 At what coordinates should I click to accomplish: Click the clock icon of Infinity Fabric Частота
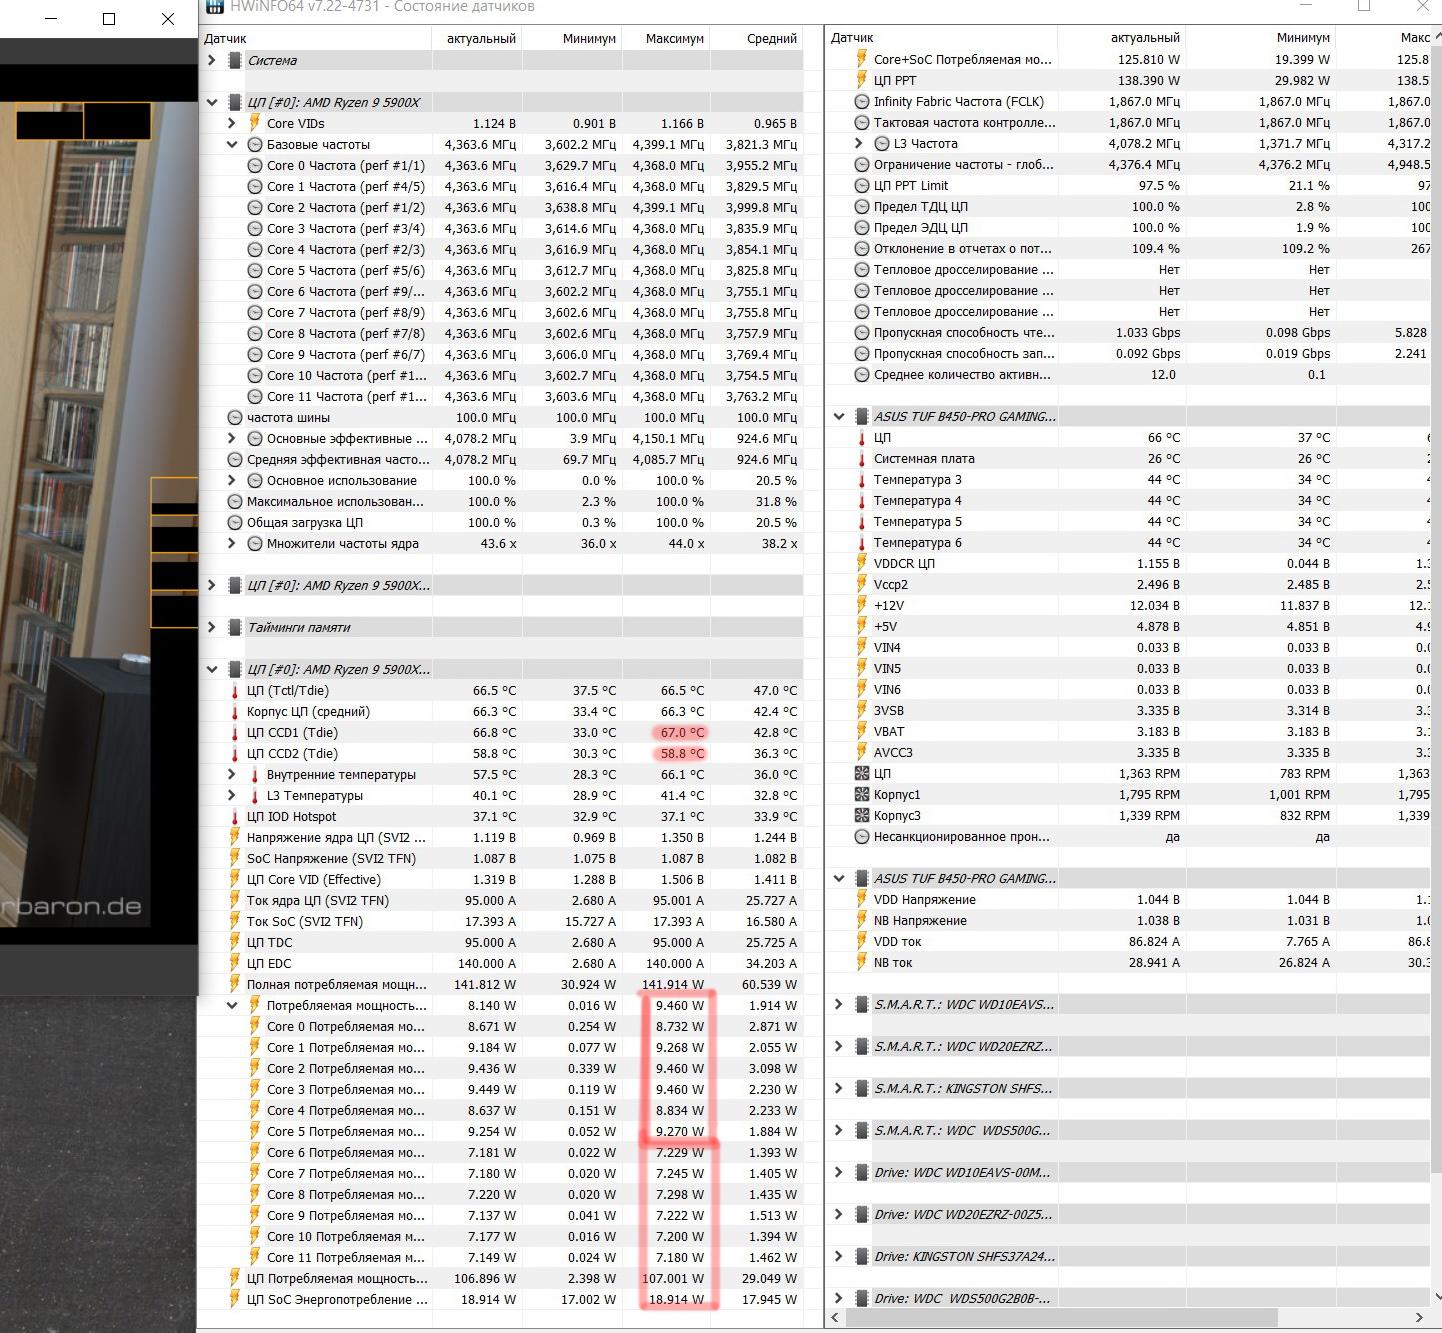click(x=862, y=101)
